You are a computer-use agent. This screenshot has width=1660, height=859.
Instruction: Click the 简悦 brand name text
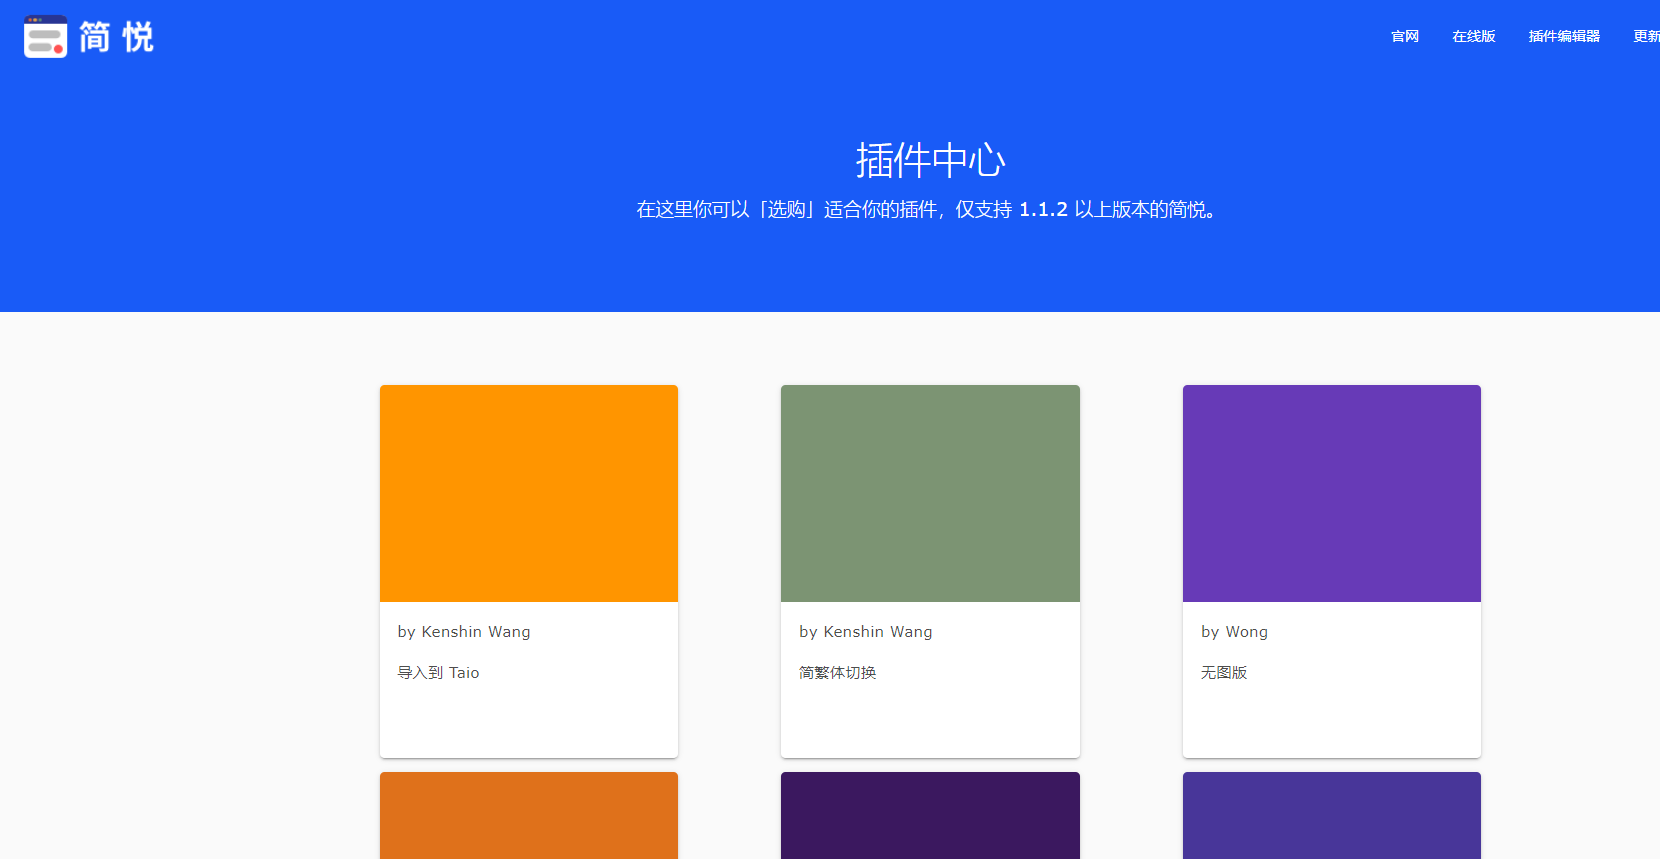116,37
